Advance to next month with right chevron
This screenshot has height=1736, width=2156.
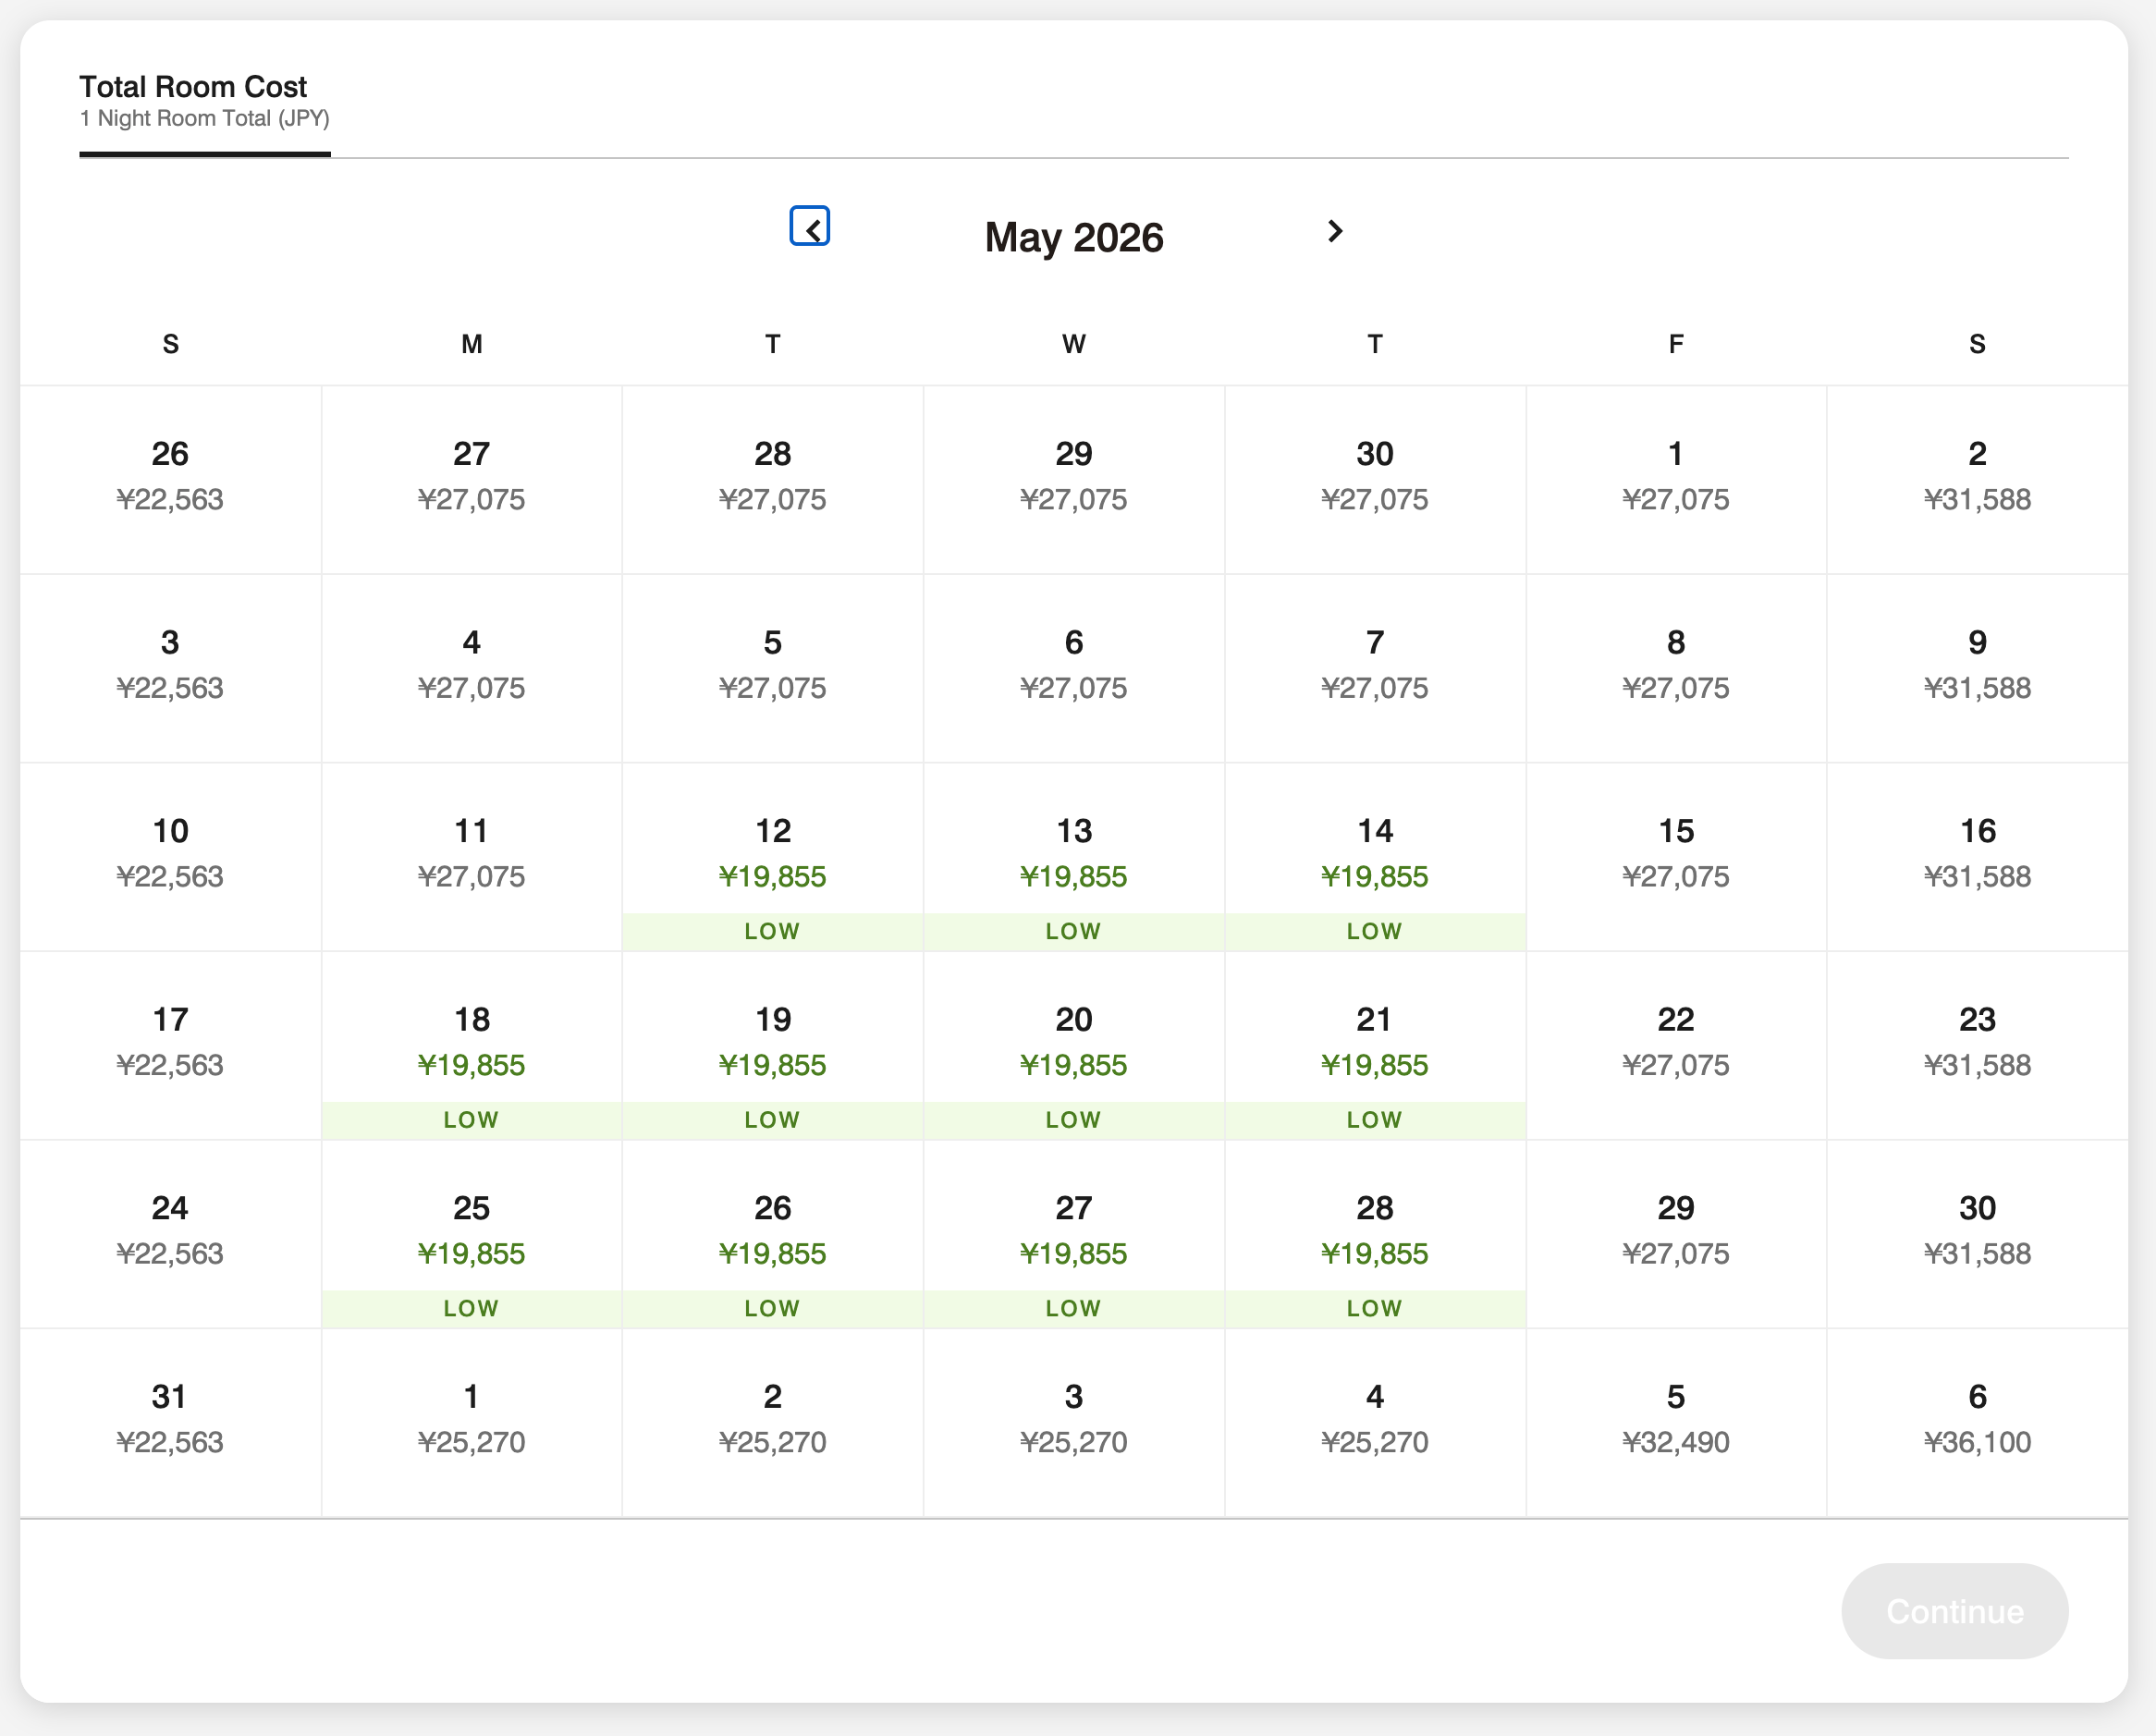click(1334, 231)
